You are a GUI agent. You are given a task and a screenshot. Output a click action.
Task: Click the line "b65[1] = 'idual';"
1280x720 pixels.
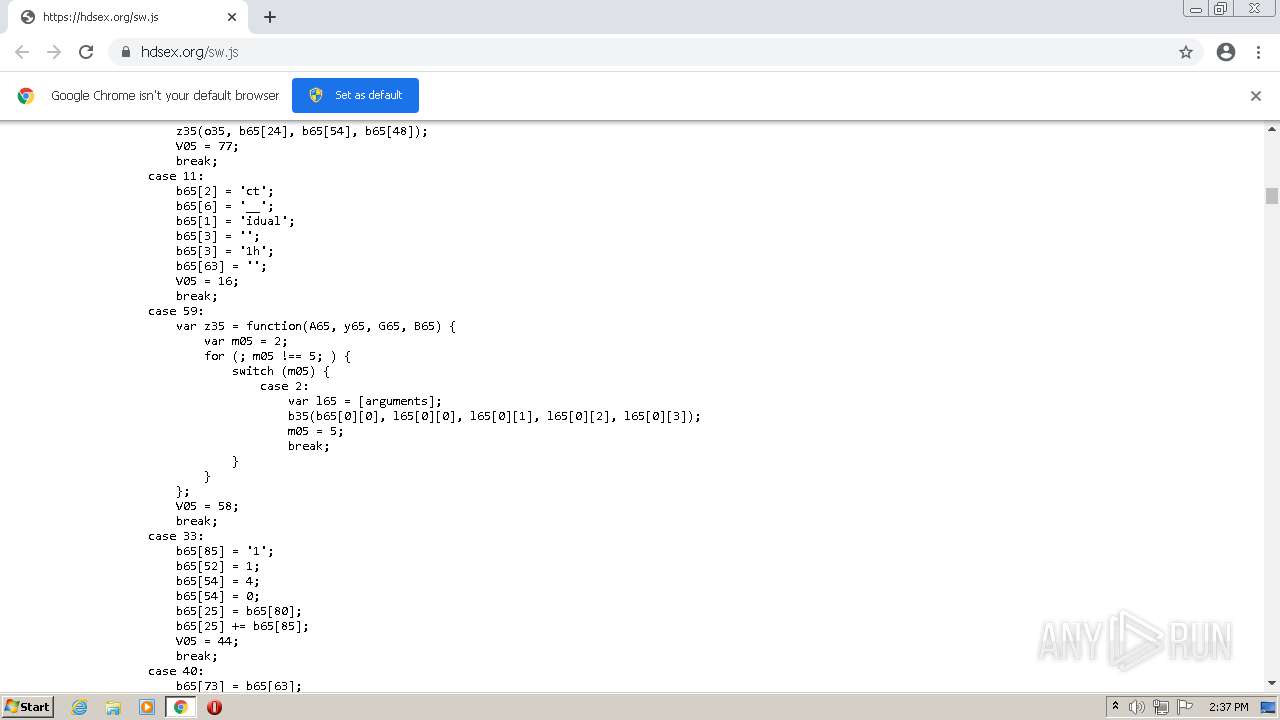235,221
